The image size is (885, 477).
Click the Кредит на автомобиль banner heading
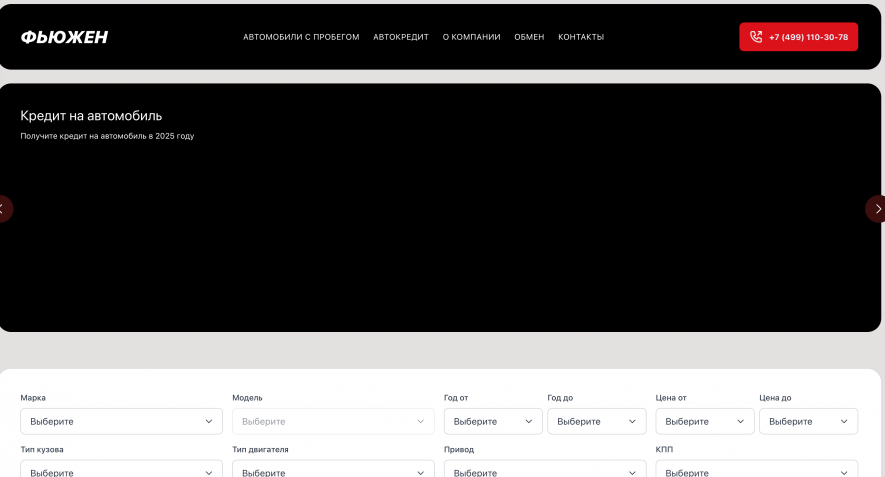[x=91, y=116]
